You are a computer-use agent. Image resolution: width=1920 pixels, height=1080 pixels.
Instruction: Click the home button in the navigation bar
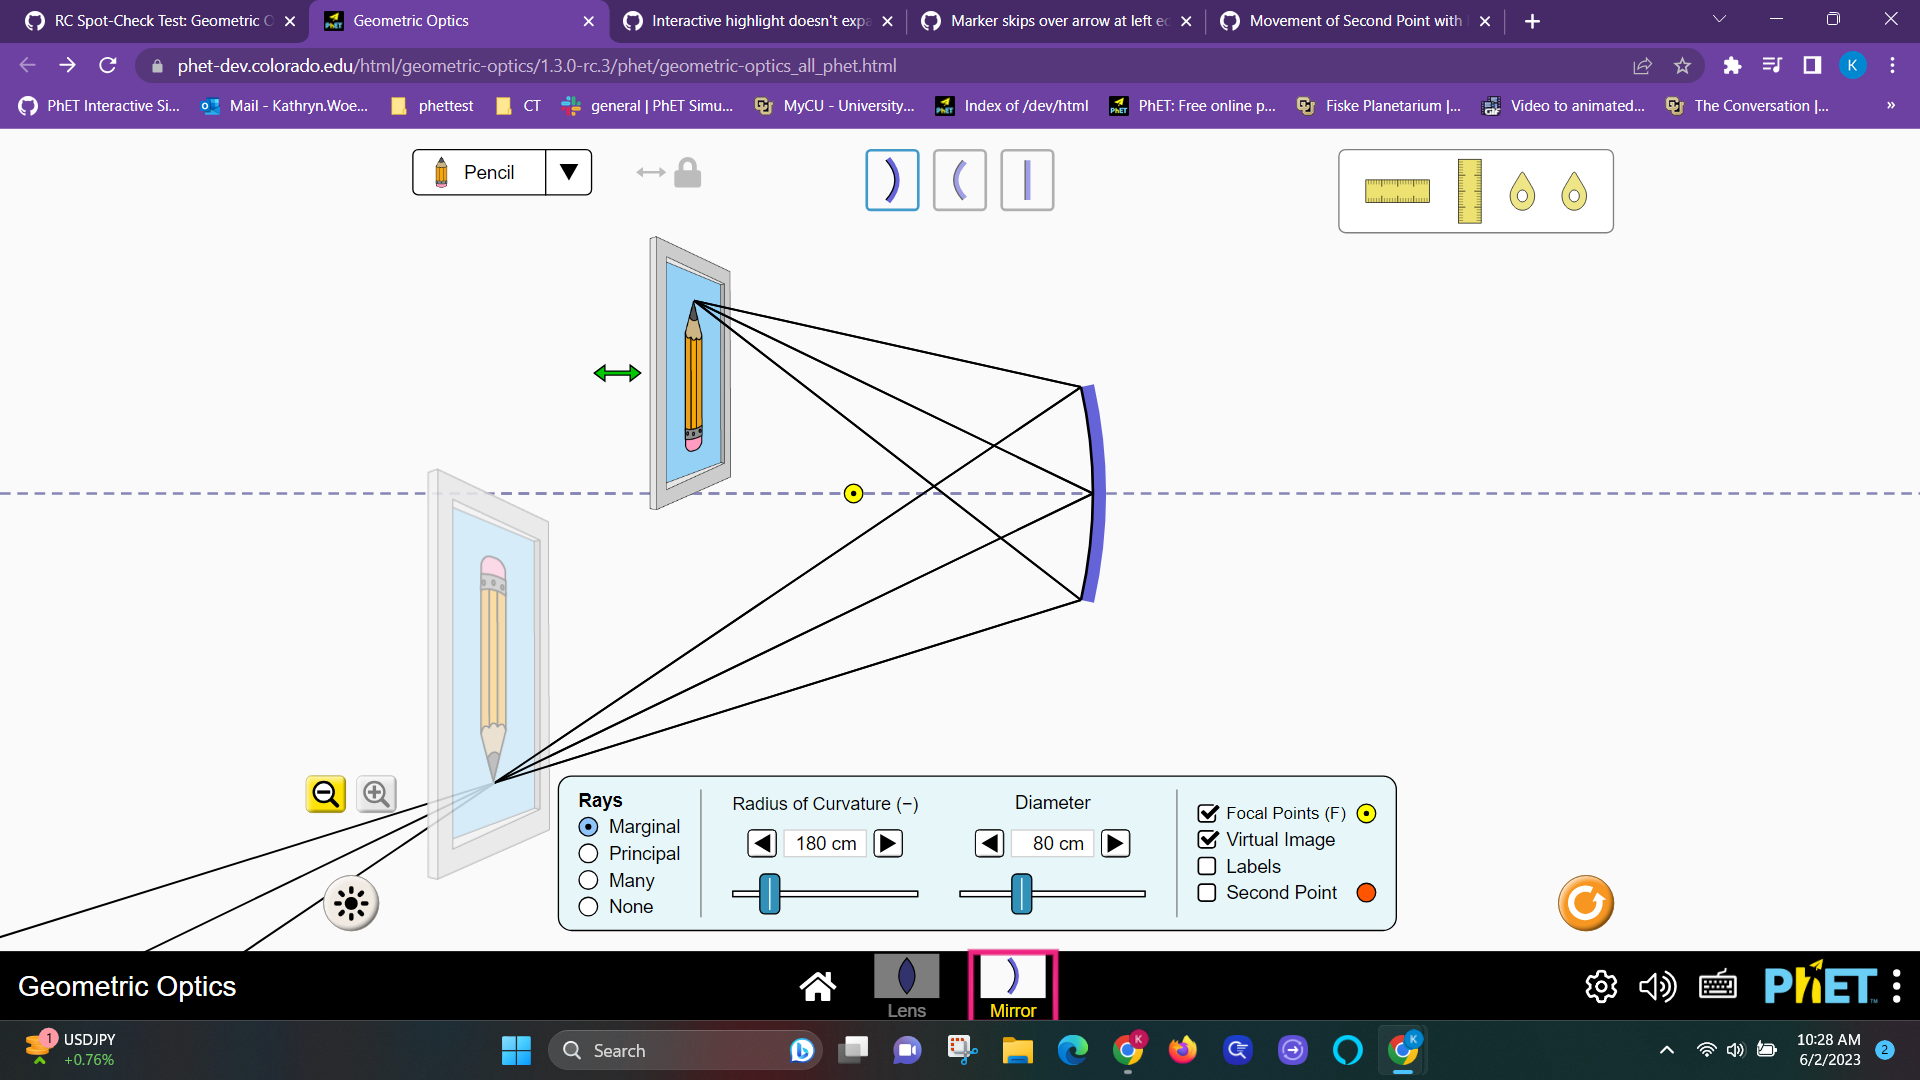[x=818, y=985]
